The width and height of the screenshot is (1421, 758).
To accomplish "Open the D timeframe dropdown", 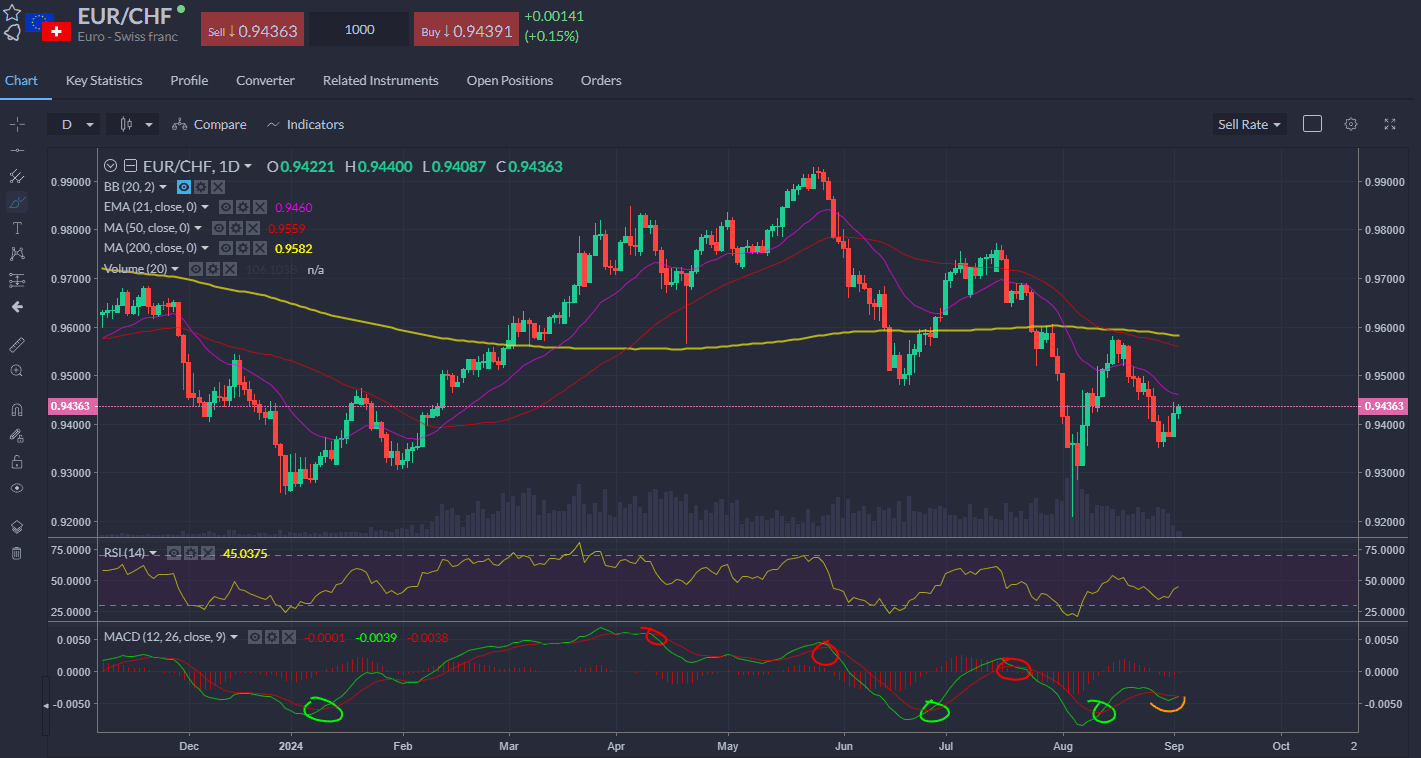I will click(x=76, y=125).
